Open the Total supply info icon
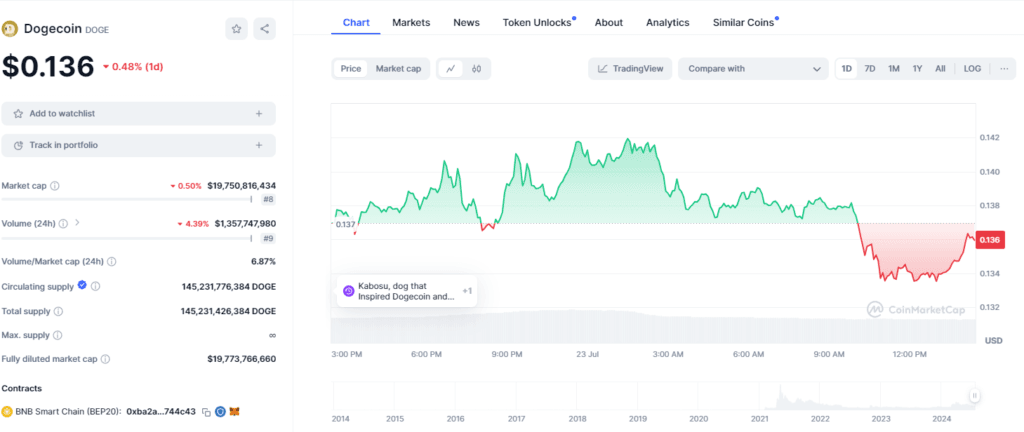Screen dimensions: 1024x432 coord(59,312)
